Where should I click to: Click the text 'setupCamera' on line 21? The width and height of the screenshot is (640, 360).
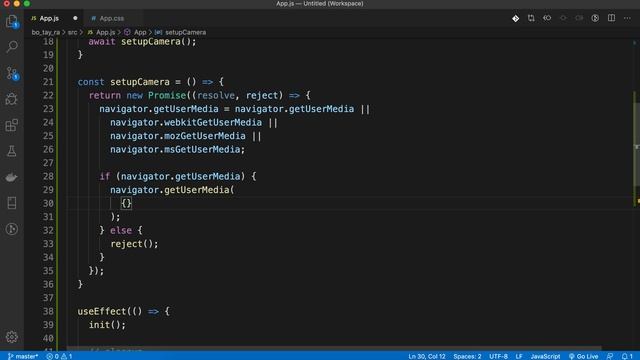tap(140, 82)
